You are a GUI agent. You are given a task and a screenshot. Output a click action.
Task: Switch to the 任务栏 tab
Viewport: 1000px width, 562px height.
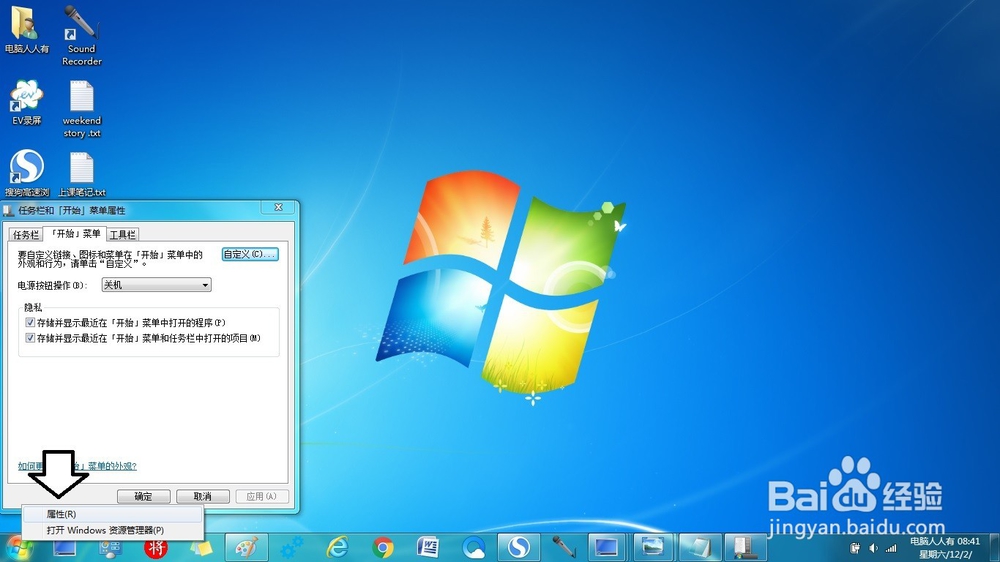[26, 235]
